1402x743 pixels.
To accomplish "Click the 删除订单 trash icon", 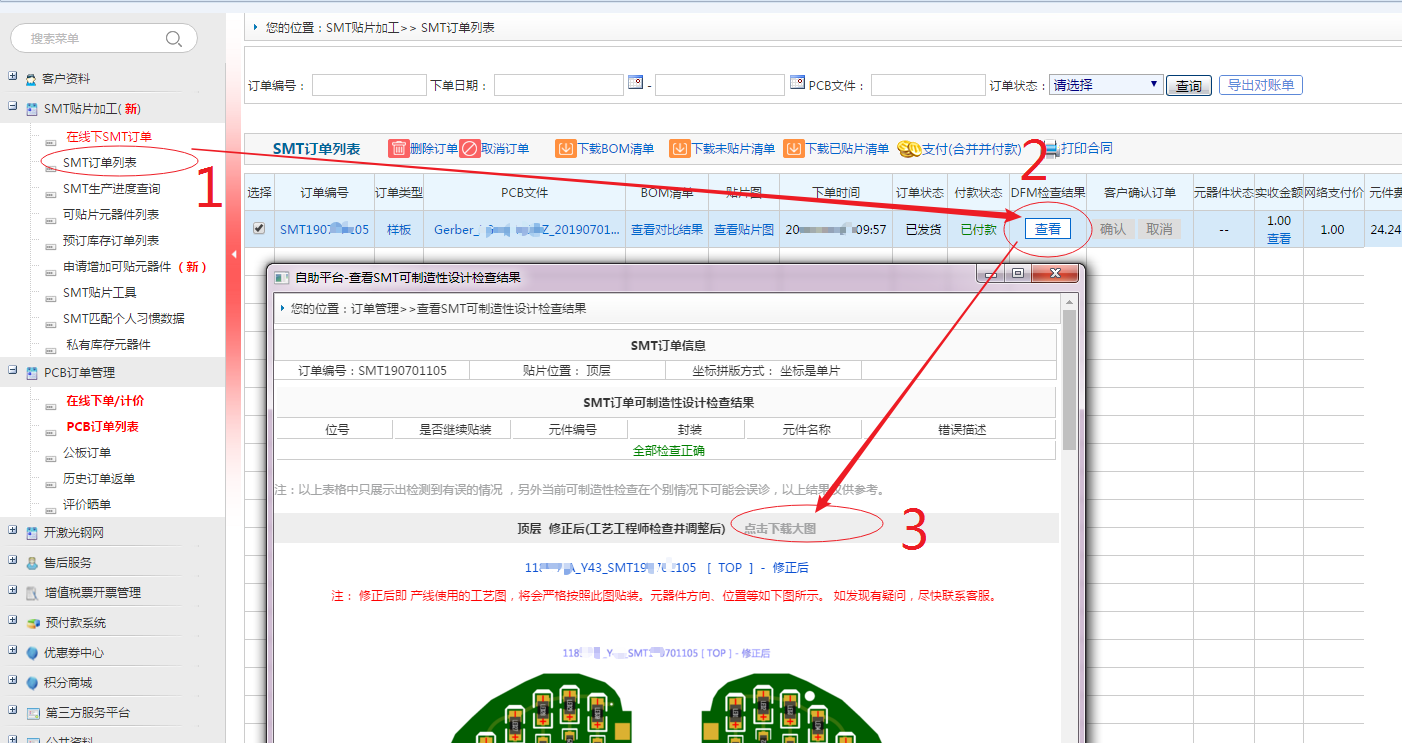I will pos(399,148).
